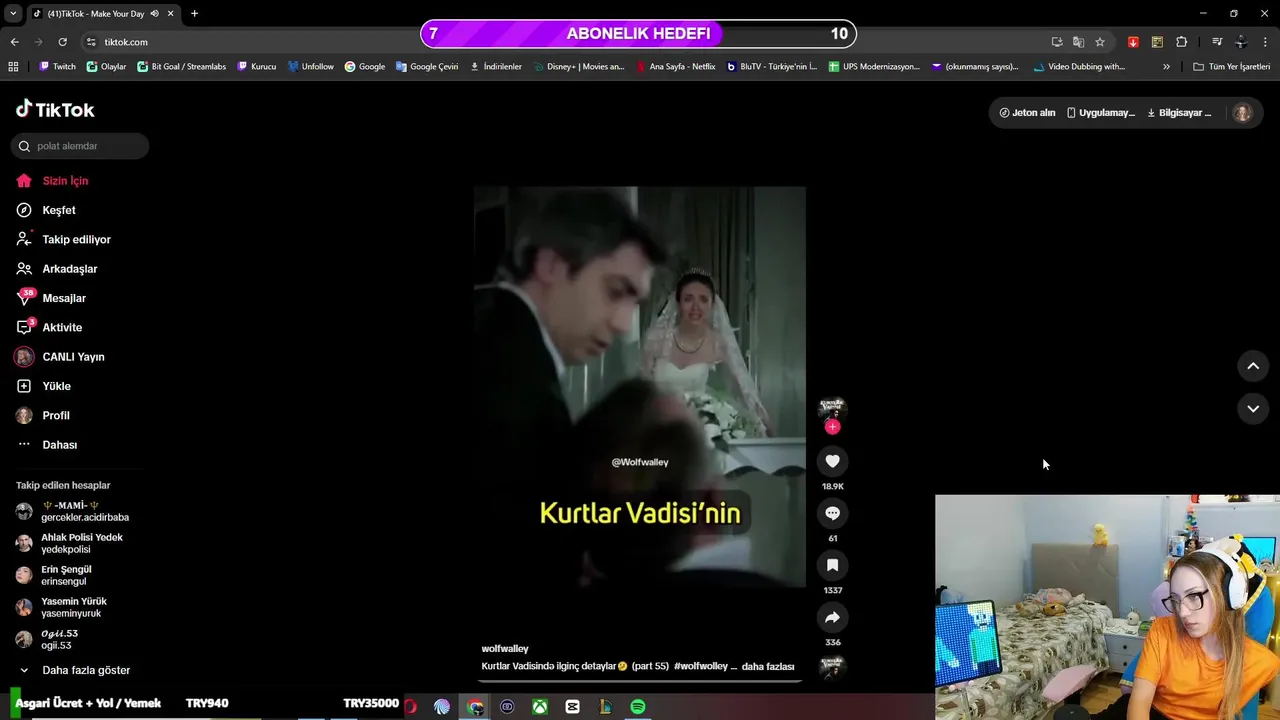Expand followed accounts with Daha fazla göster

75,670
